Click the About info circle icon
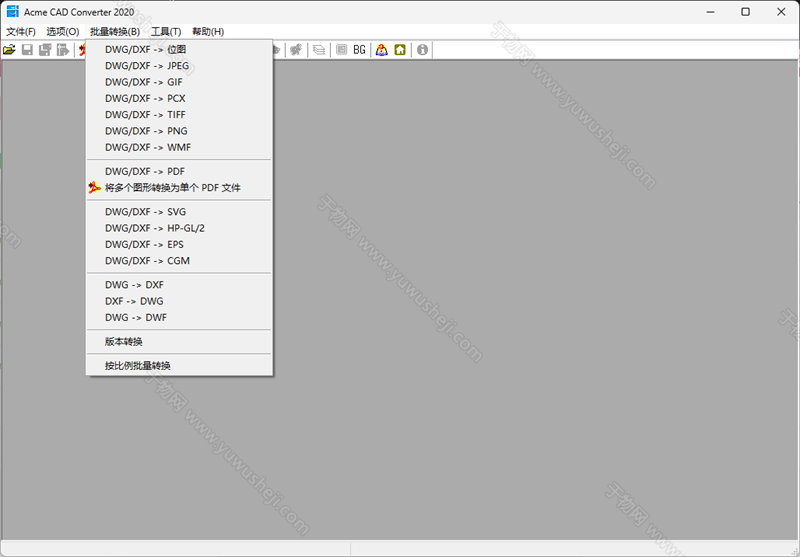Screen dimensions: 800x557 click(x=423, y=49)
